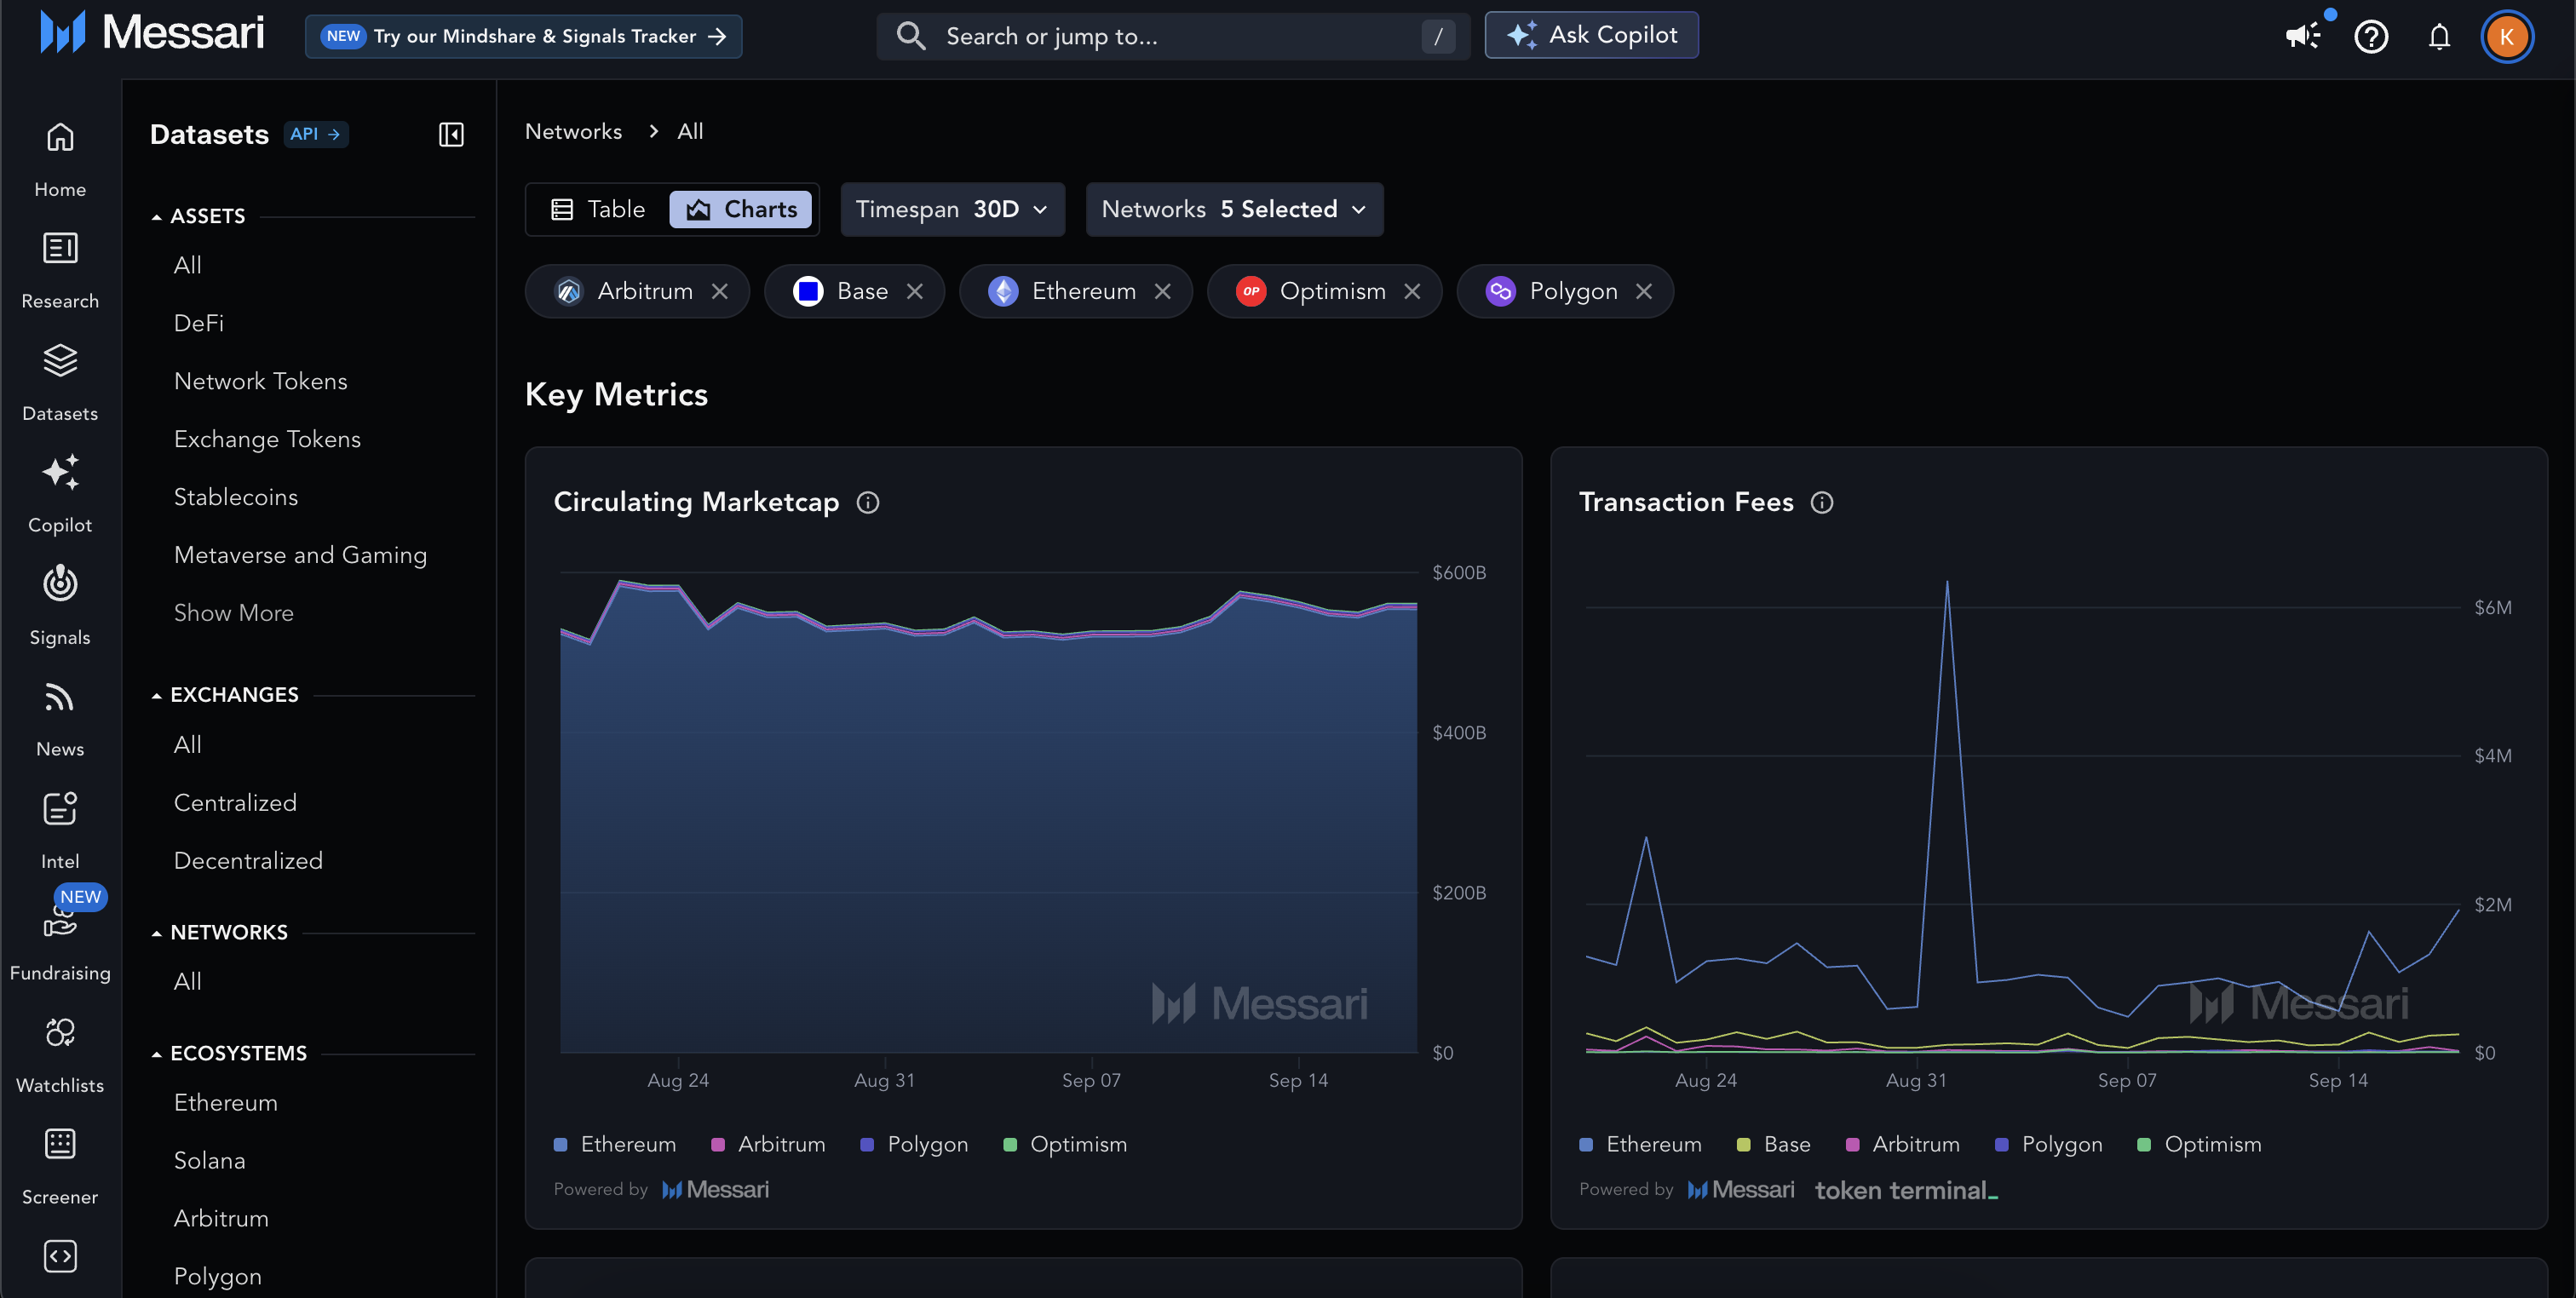Select All under Assets
2576x1298 pixels.
coord(188,265)
